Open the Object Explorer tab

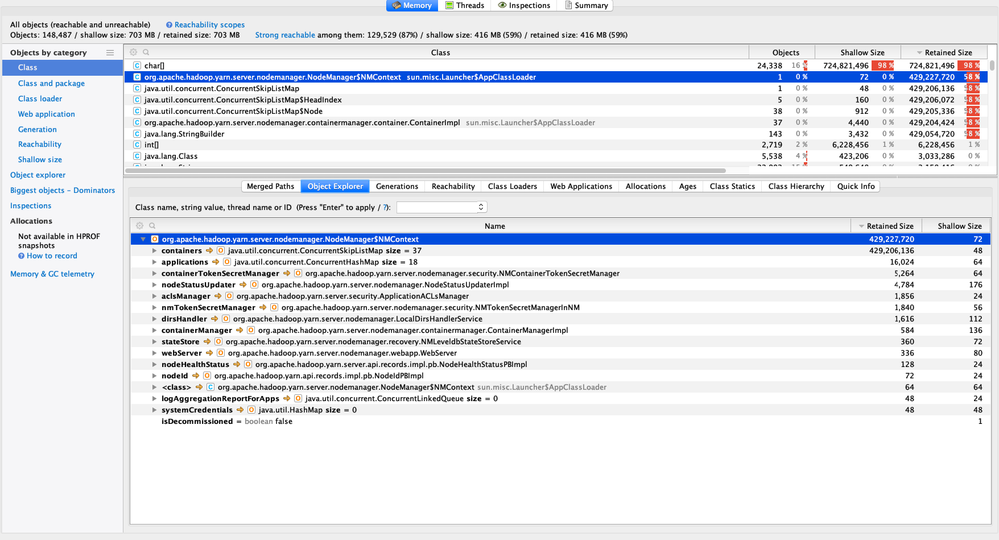[x=335, y=187]
